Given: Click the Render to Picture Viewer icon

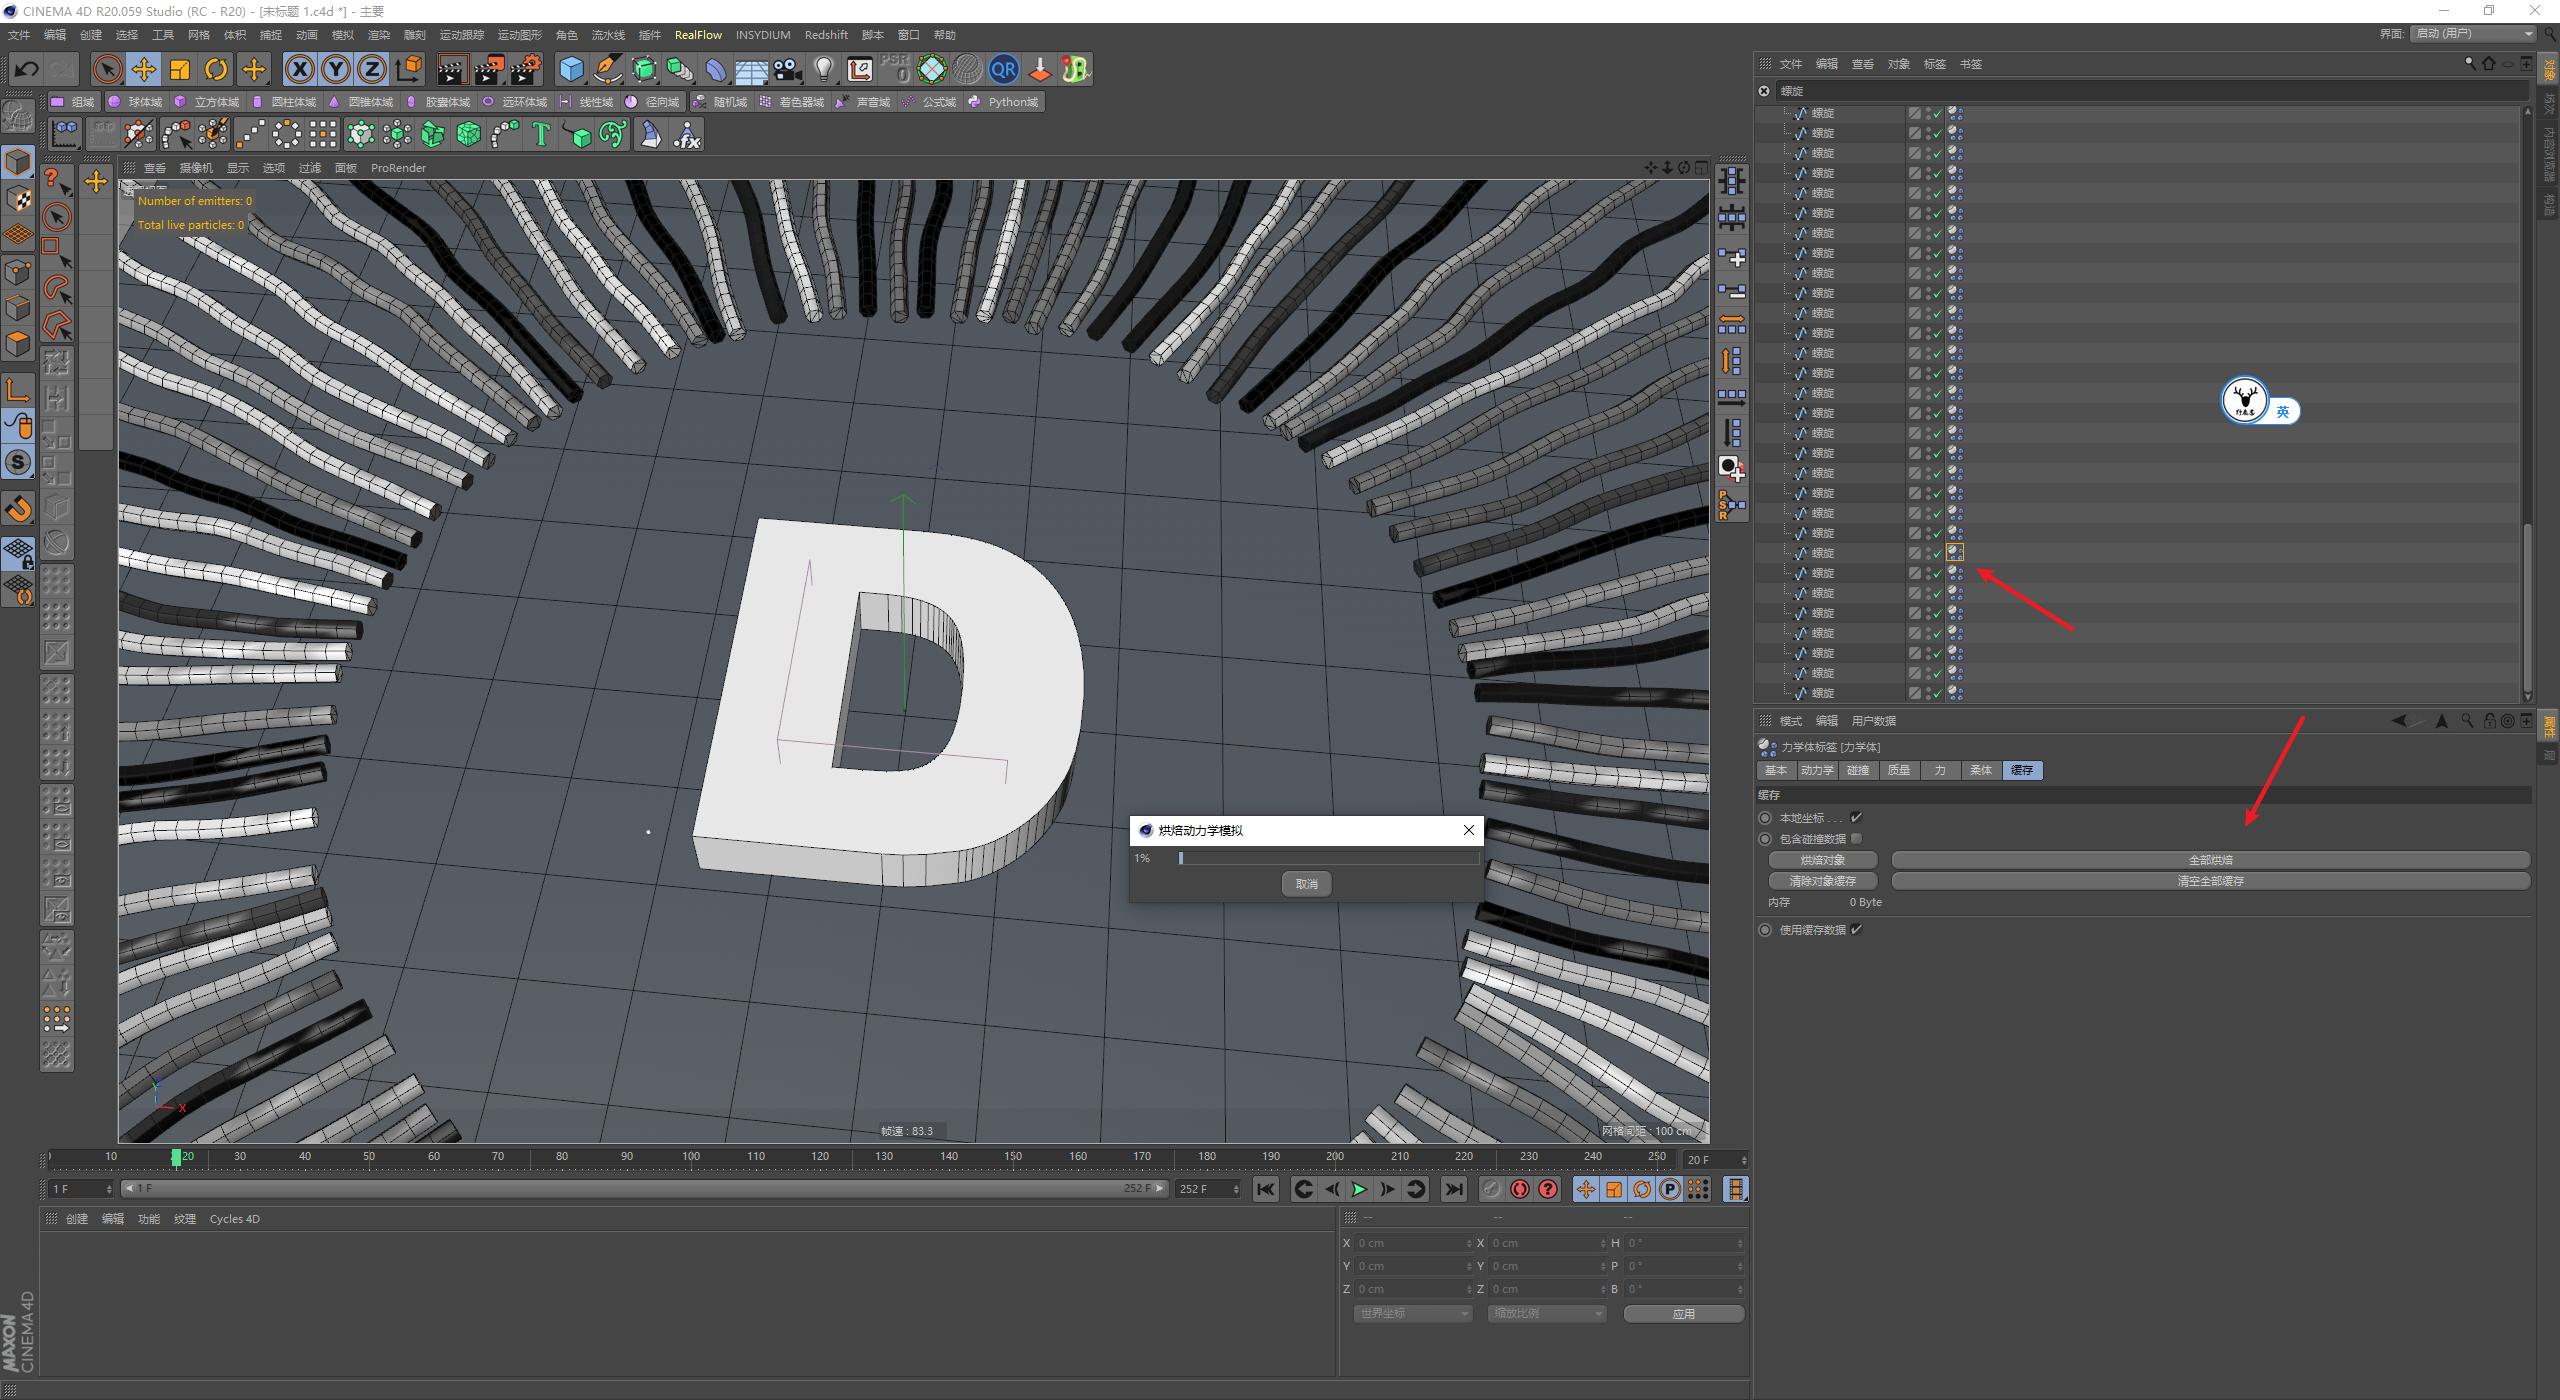Looking at the screenshot, I should 489,68.
